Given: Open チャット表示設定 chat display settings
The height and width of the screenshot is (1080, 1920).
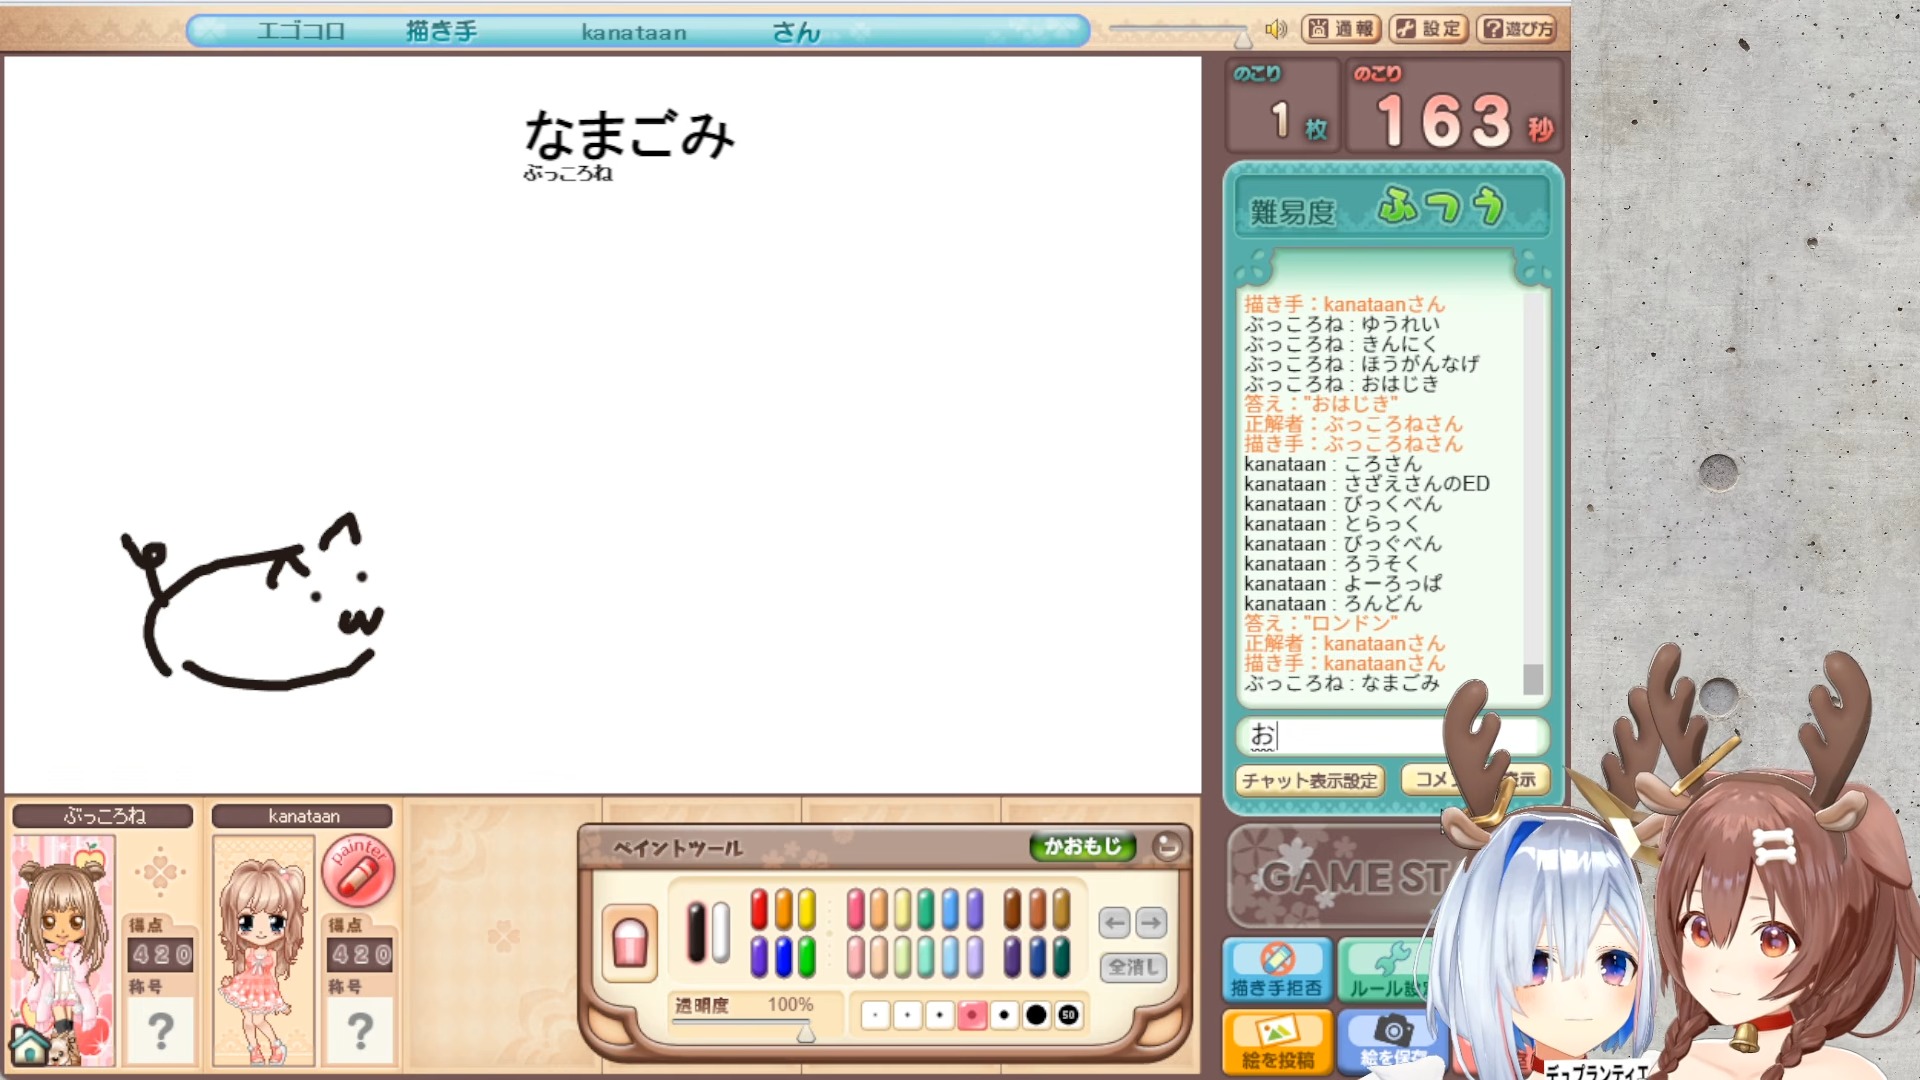Looking at the screenshot, I should [1310, 780].
